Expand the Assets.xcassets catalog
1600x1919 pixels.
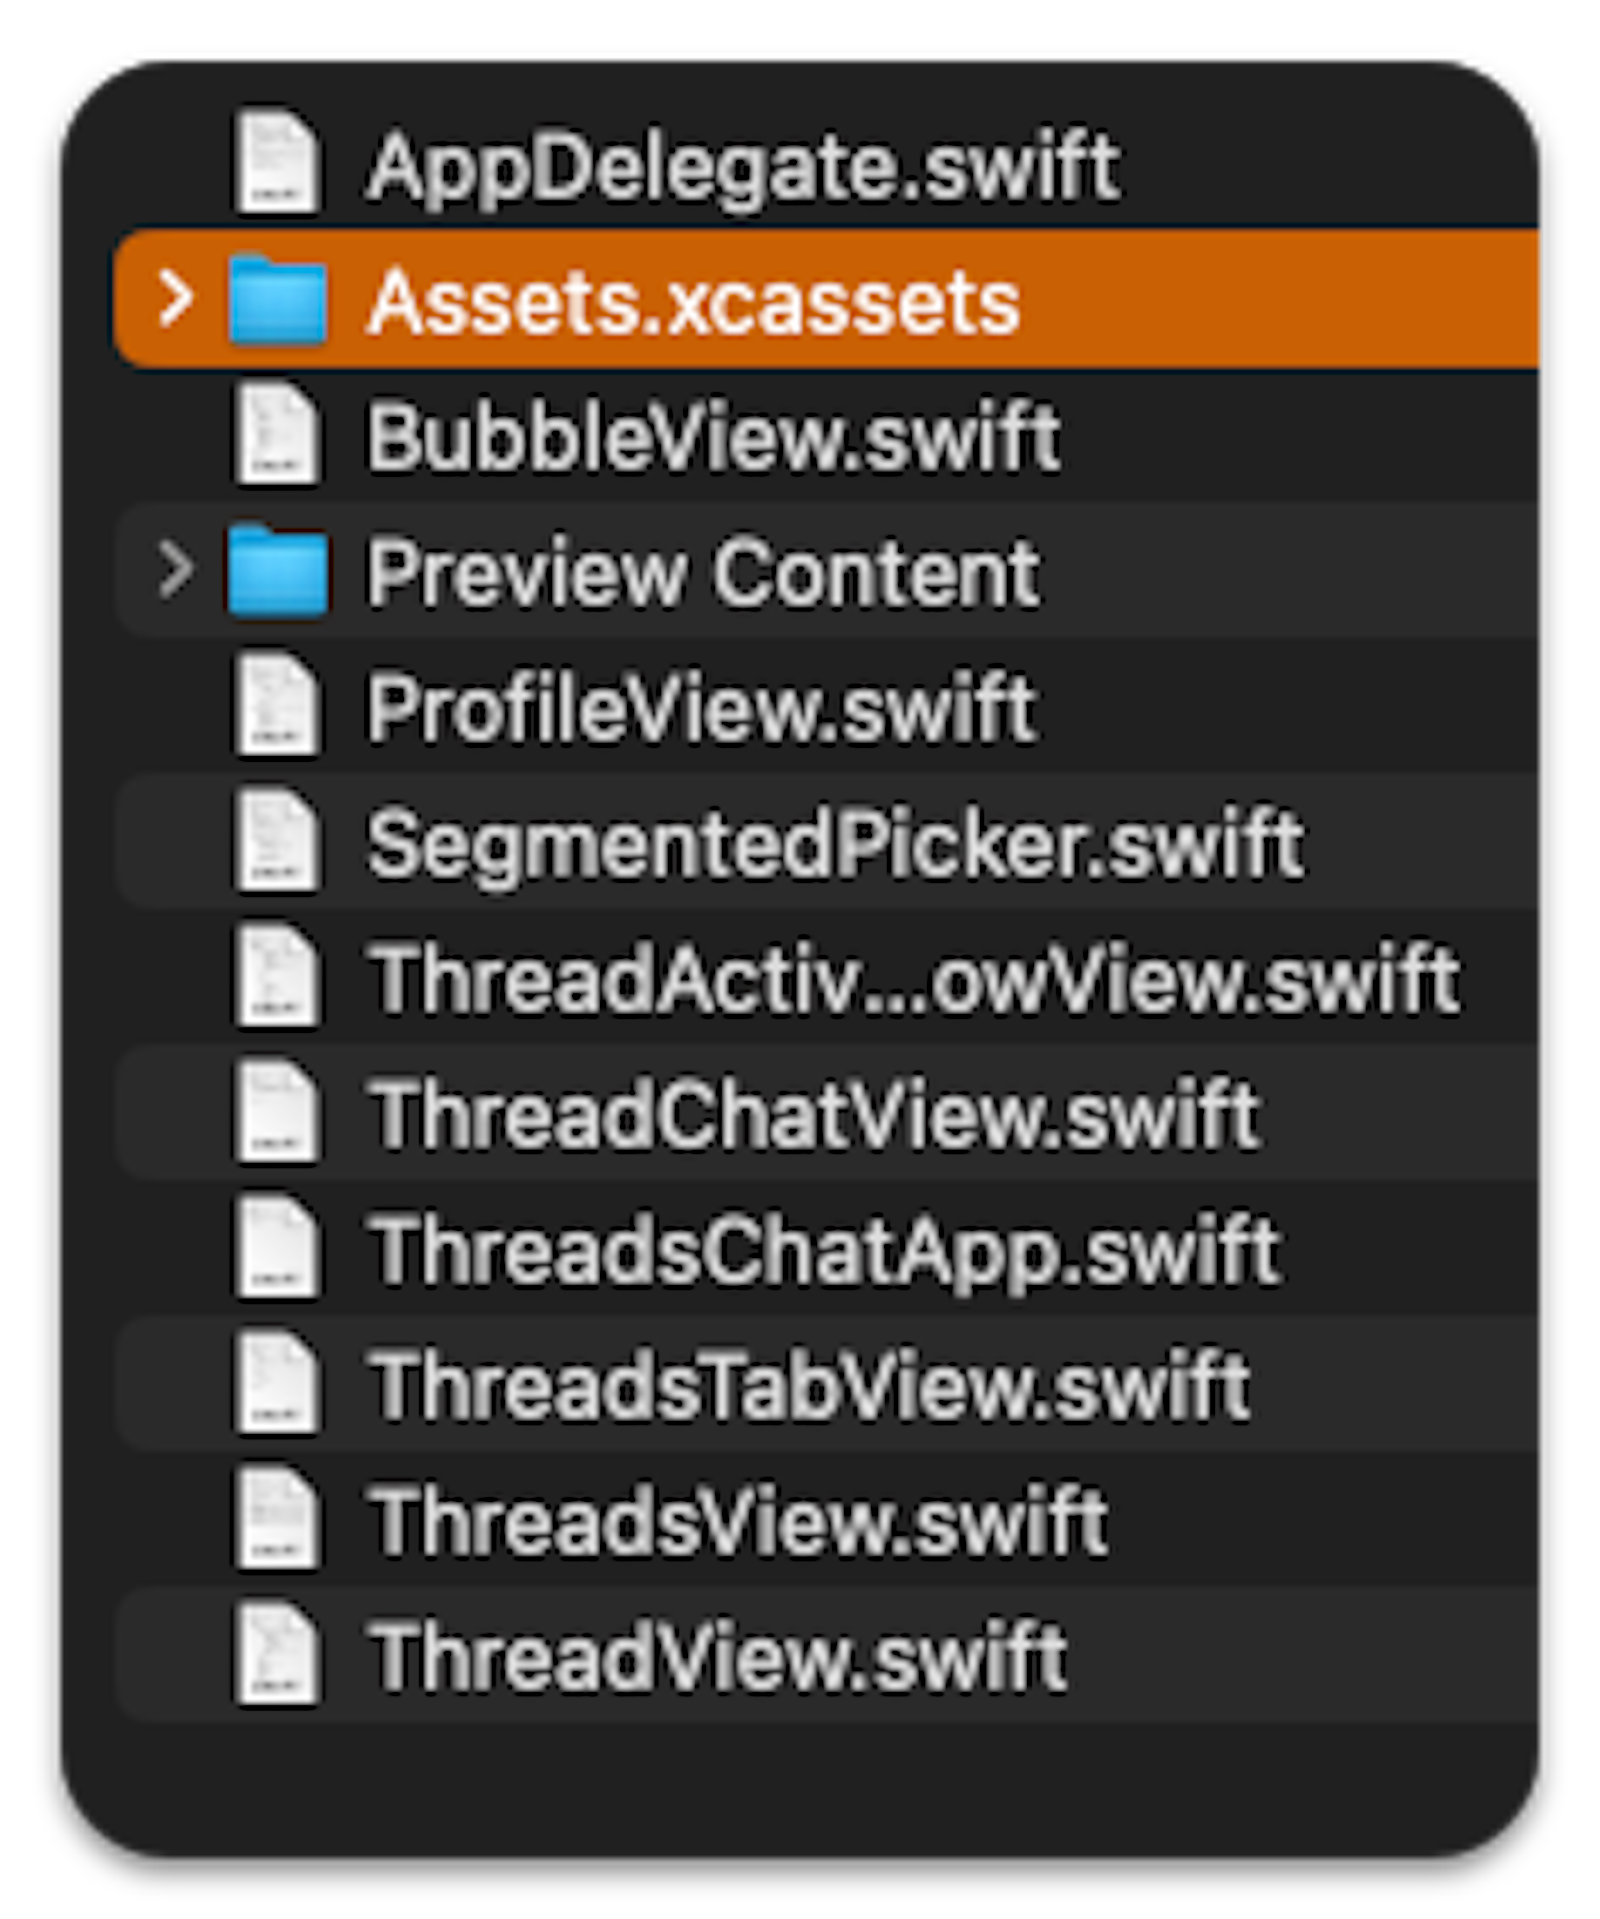coord(176,300)
